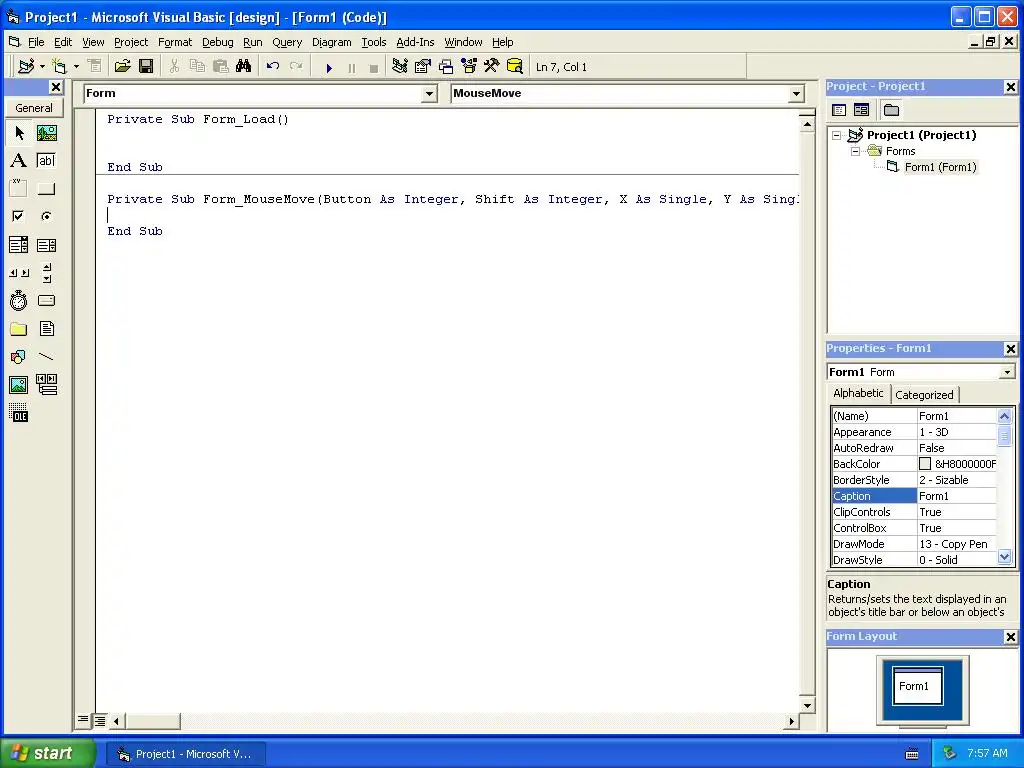Collapse the Forms folder node
Screen dimensions: 1024x768
(856, 152)
